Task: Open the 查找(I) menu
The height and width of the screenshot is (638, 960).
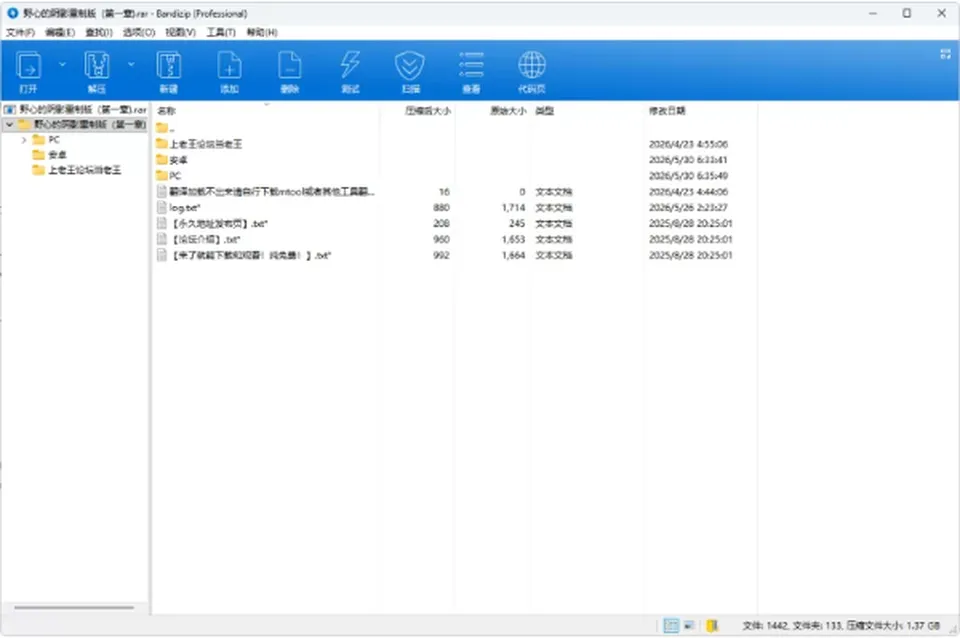Action: [x=99, y=32]
